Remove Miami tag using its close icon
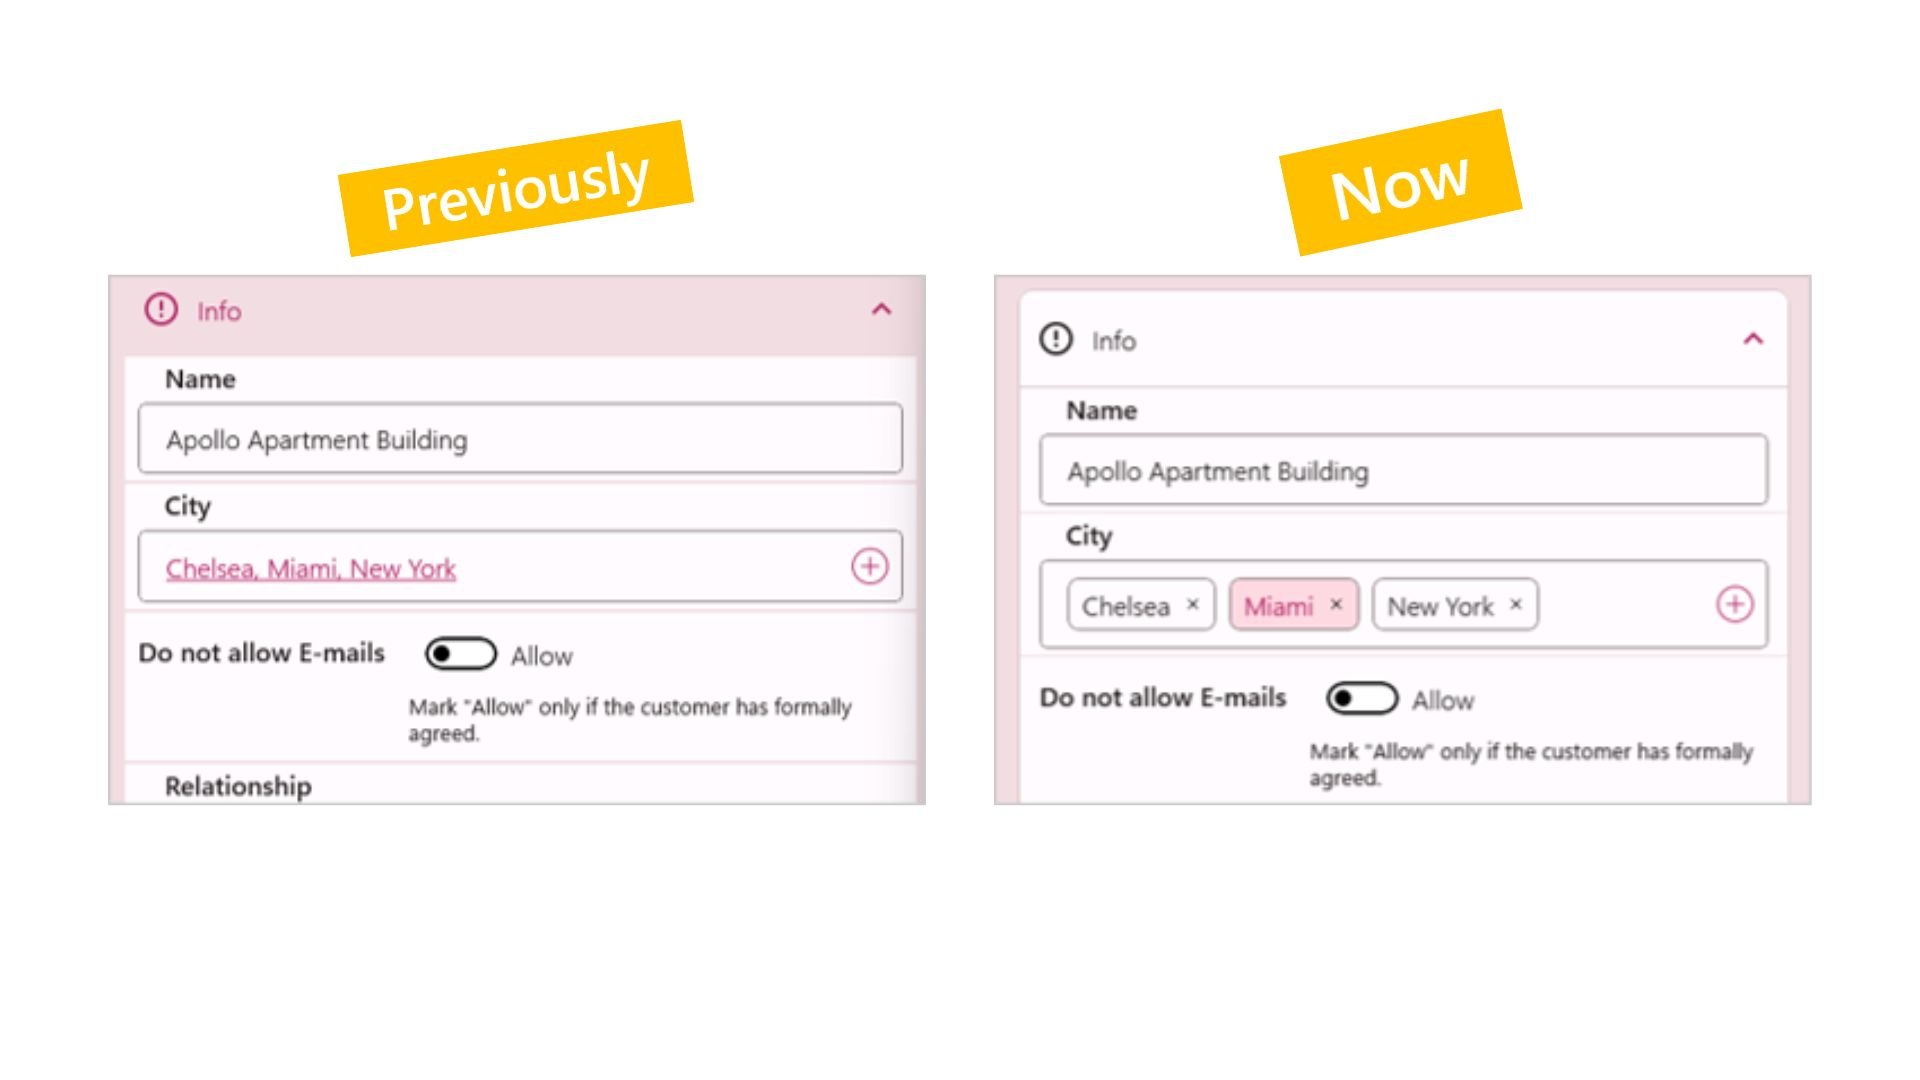Viewport: 1920px width, 1080px height. (x=1338, y=604)
